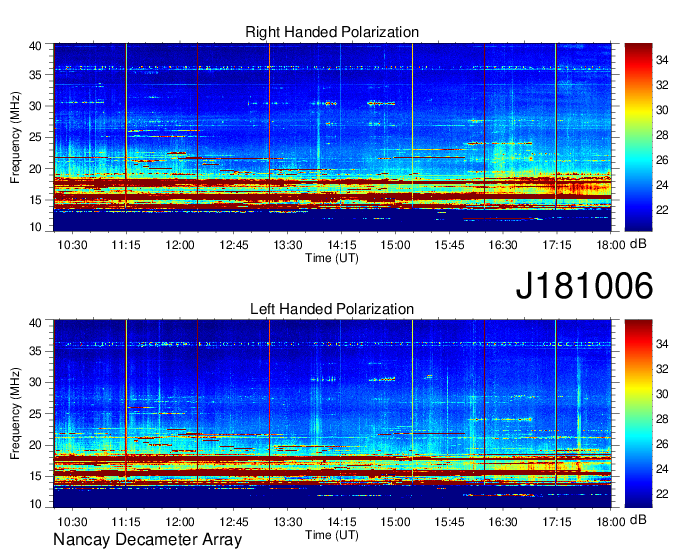680x552 pixels.
Task: Click "32" dB value on Right Handed color bar
Action: click(662, 85)
